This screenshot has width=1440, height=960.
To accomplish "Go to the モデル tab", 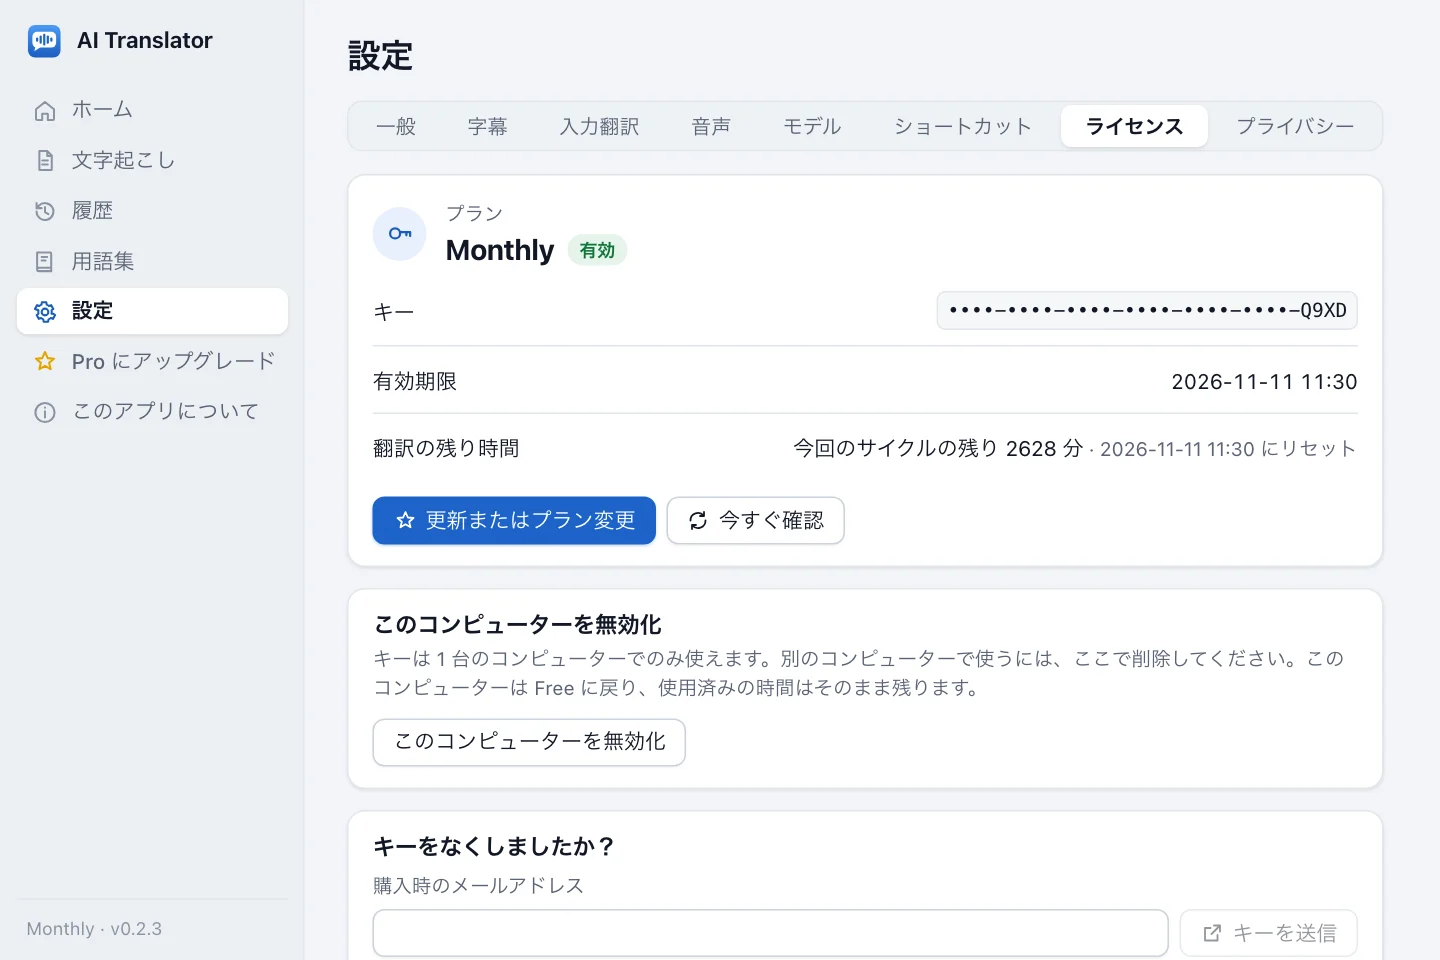I will (x=812, y=127).
